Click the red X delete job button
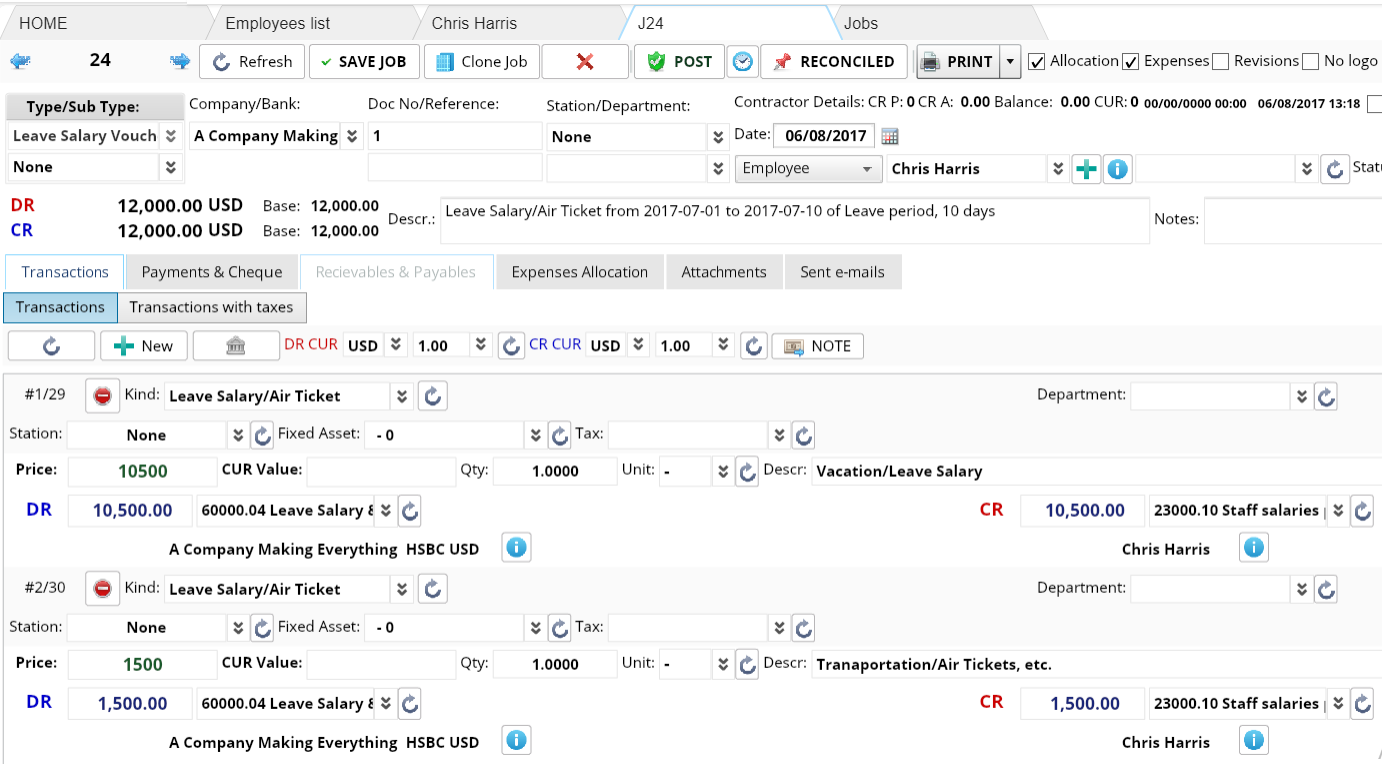The image size is (1382, 764). pos(585,62)
